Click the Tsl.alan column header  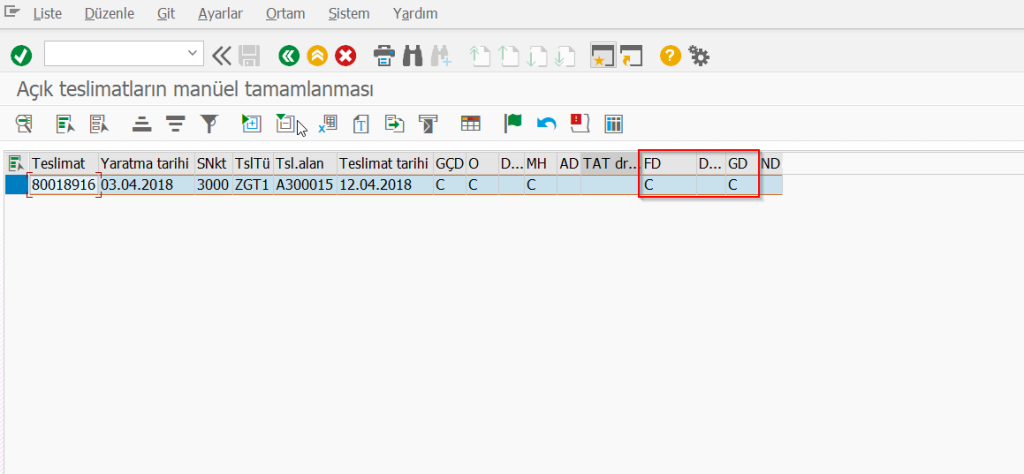click(305, 164)
